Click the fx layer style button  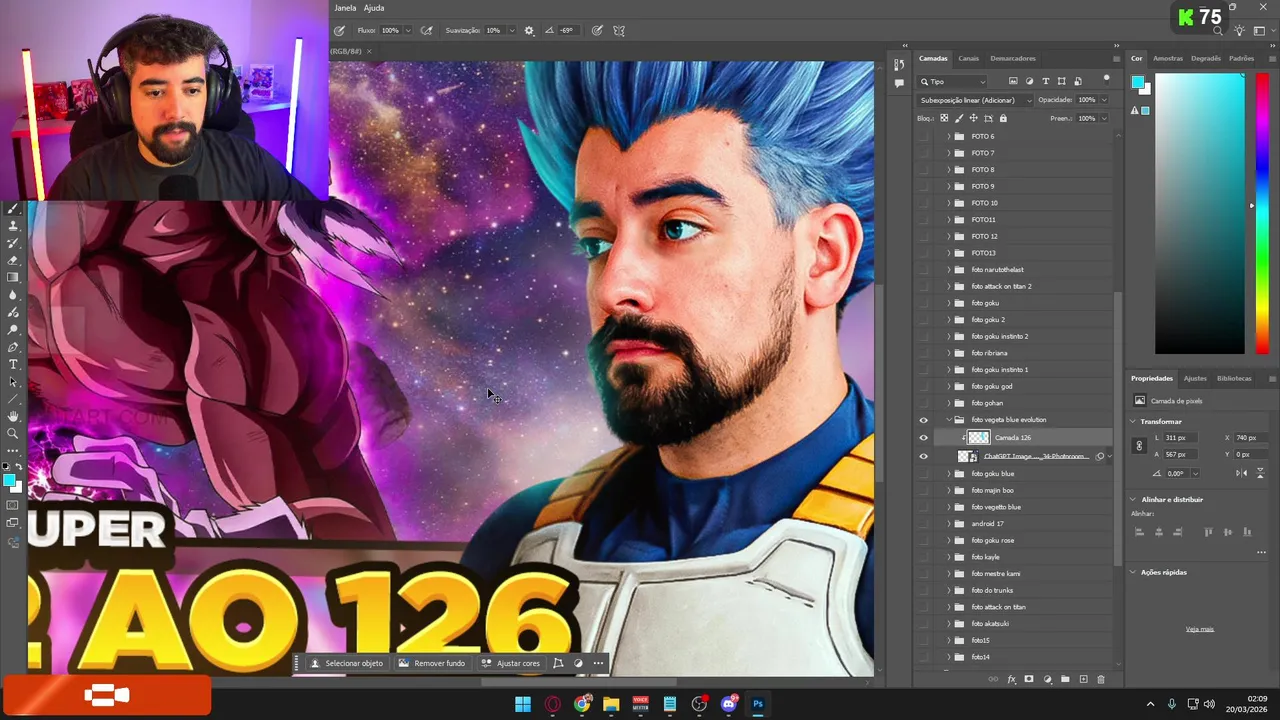1011,679
